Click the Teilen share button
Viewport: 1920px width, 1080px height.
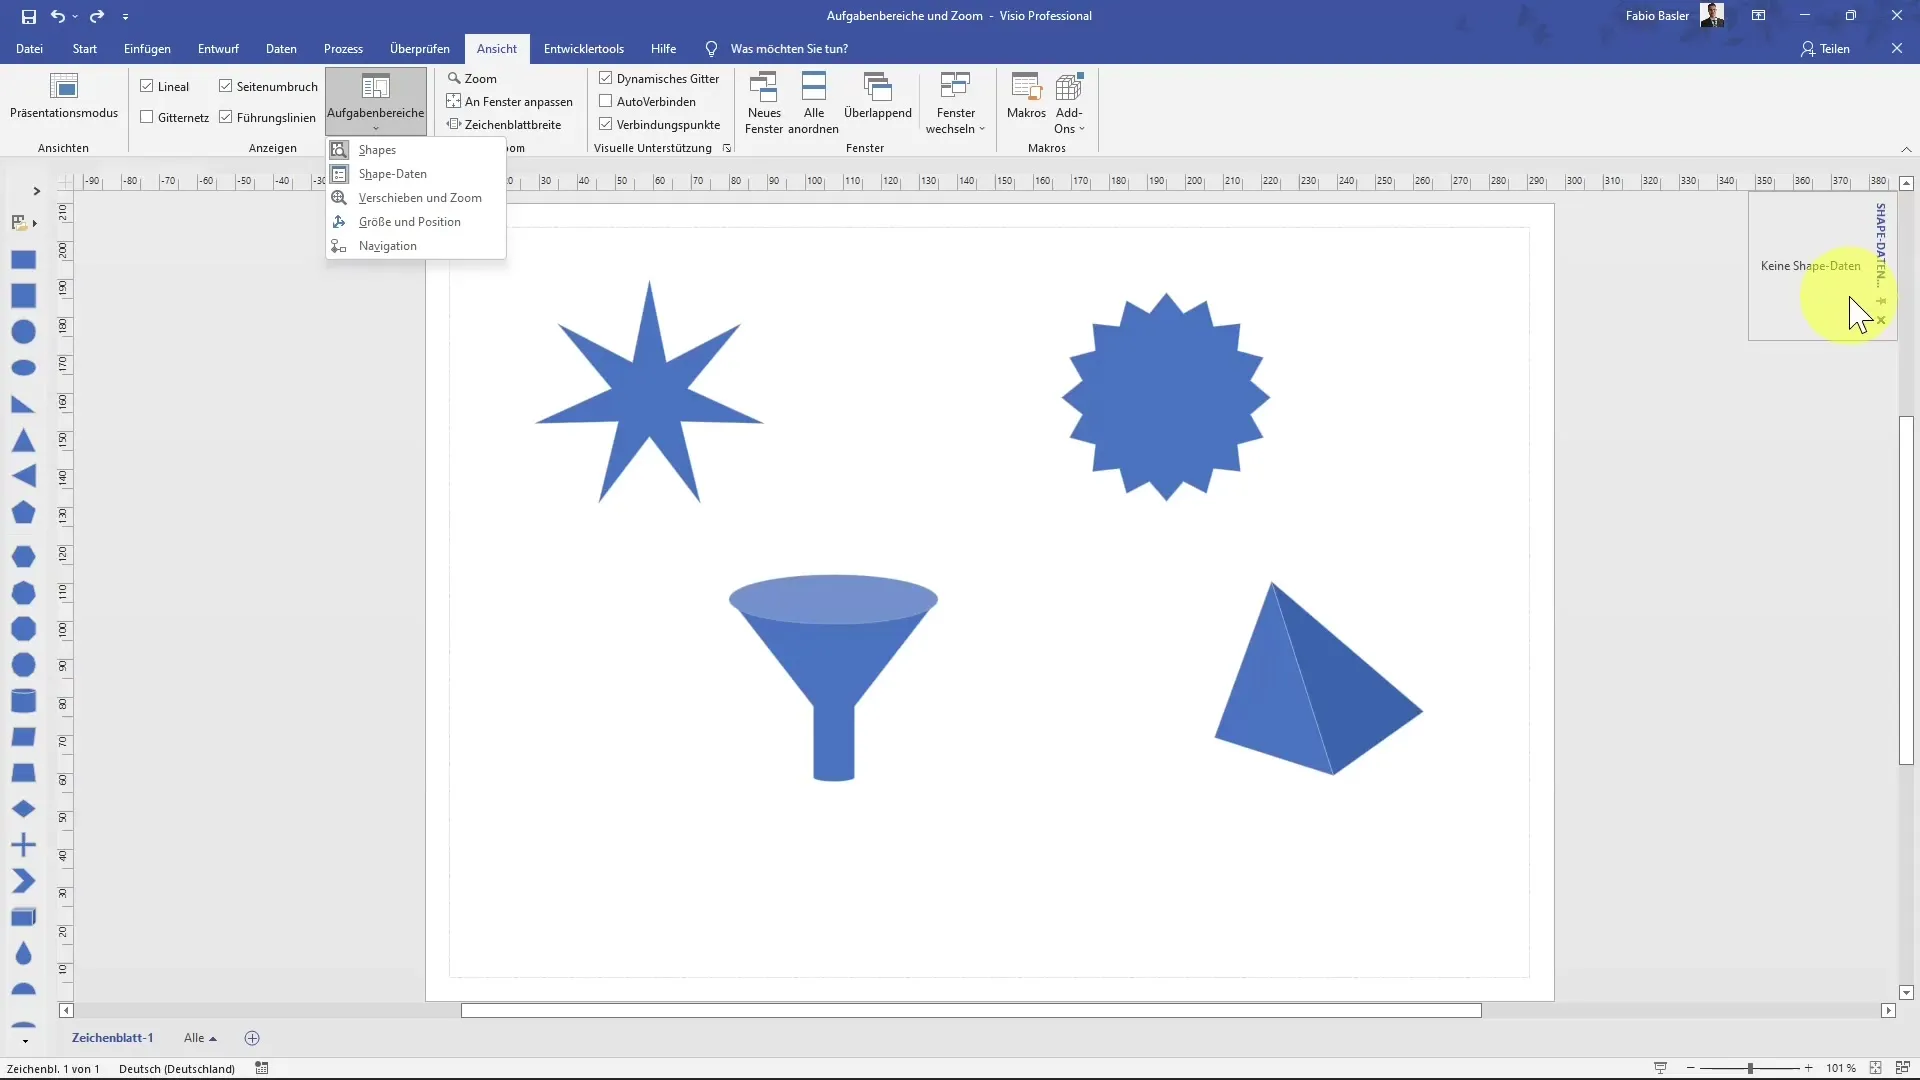coord(1826,48)
